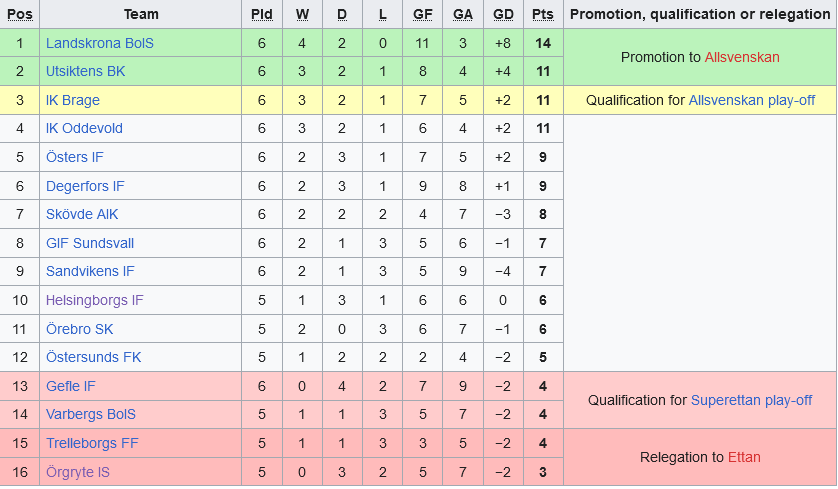Open the Trelleborgs FF link

click(92, 443)
